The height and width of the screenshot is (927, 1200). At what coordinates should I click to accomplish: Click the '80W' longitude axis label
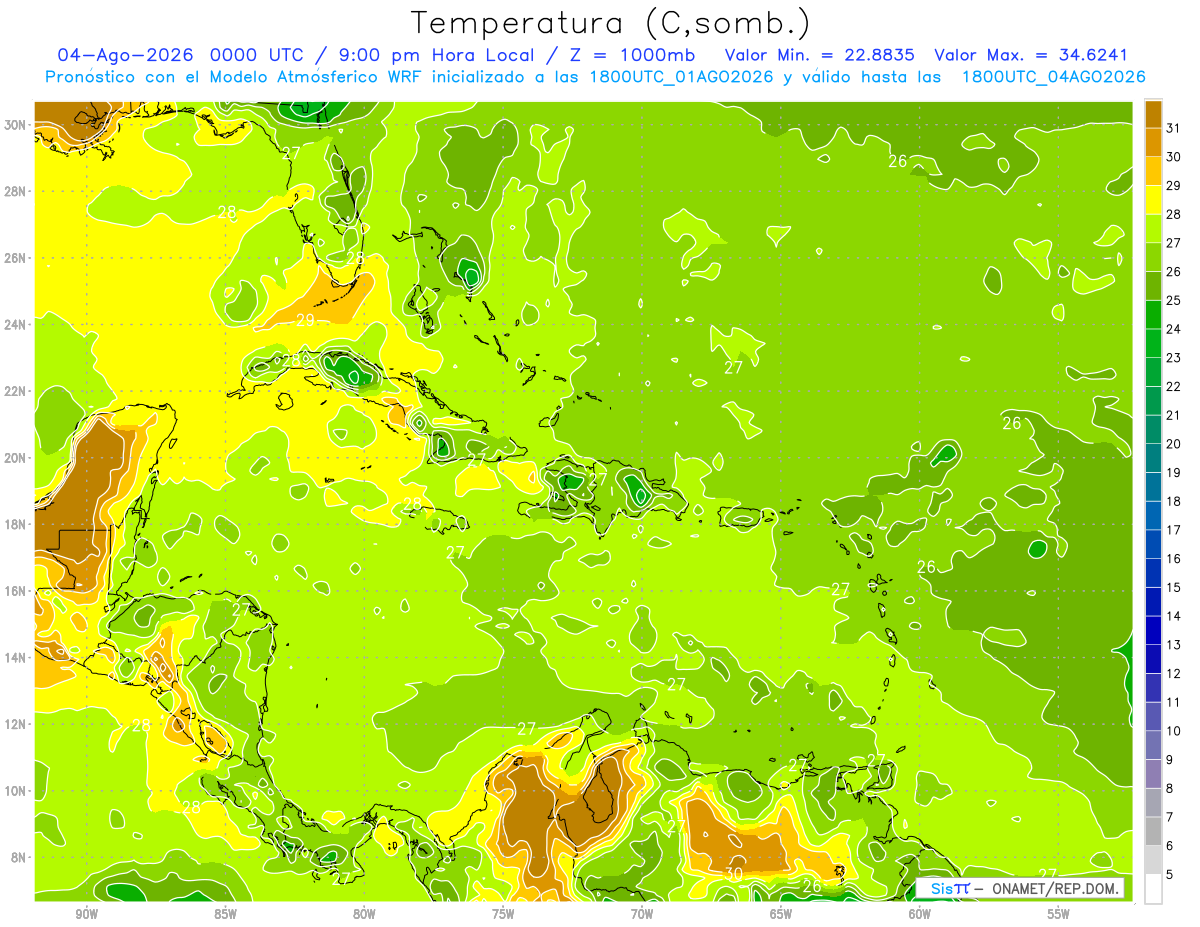pos(364,914)
